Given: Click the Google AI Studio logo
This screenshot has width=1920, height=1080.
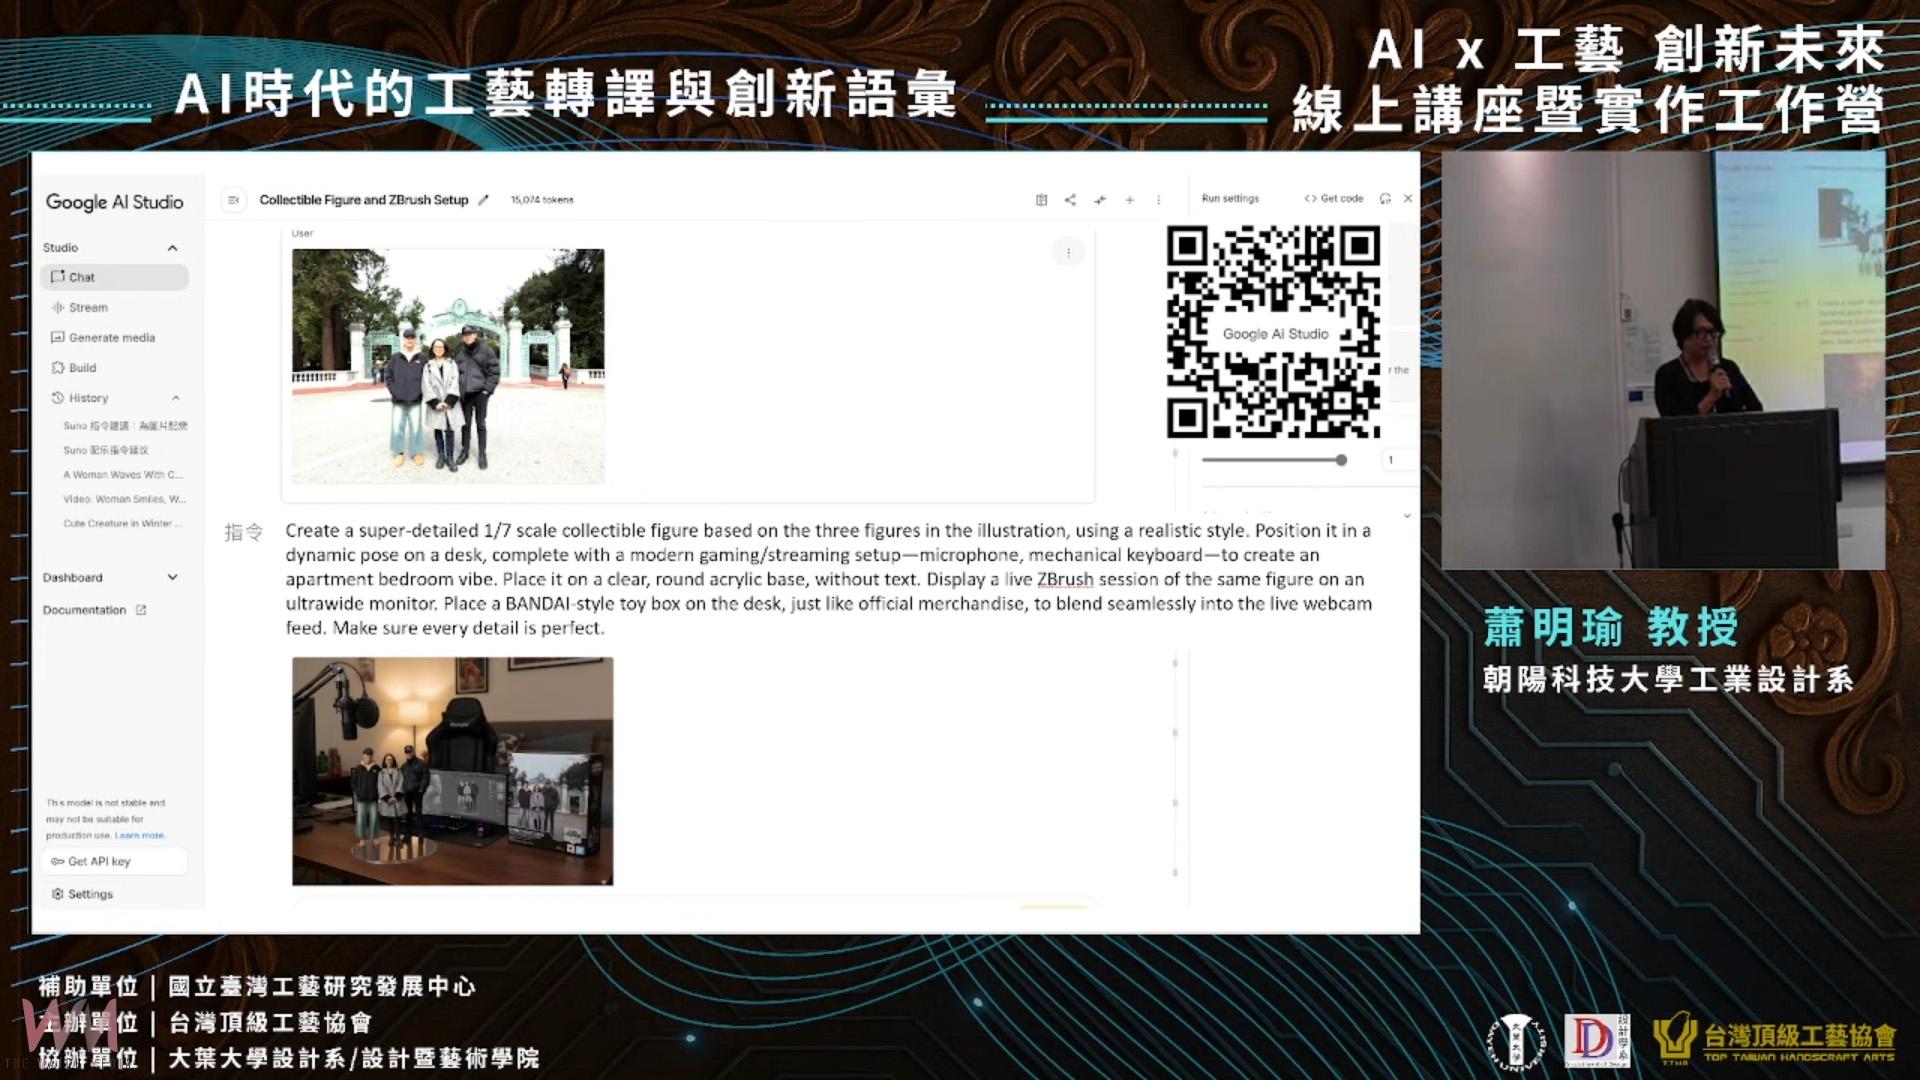Looking at the screenshot, I should (115, 202).
